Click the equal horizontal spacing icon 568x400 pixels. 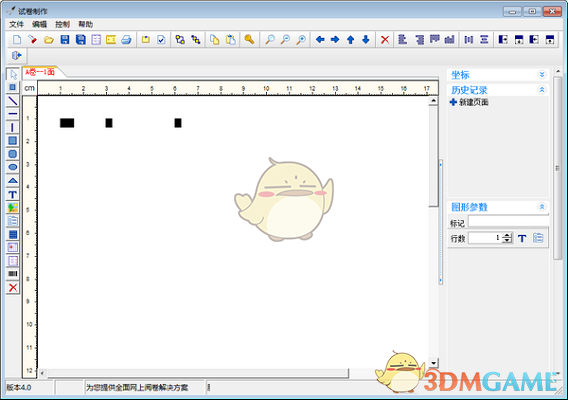[x=469, y=39]
